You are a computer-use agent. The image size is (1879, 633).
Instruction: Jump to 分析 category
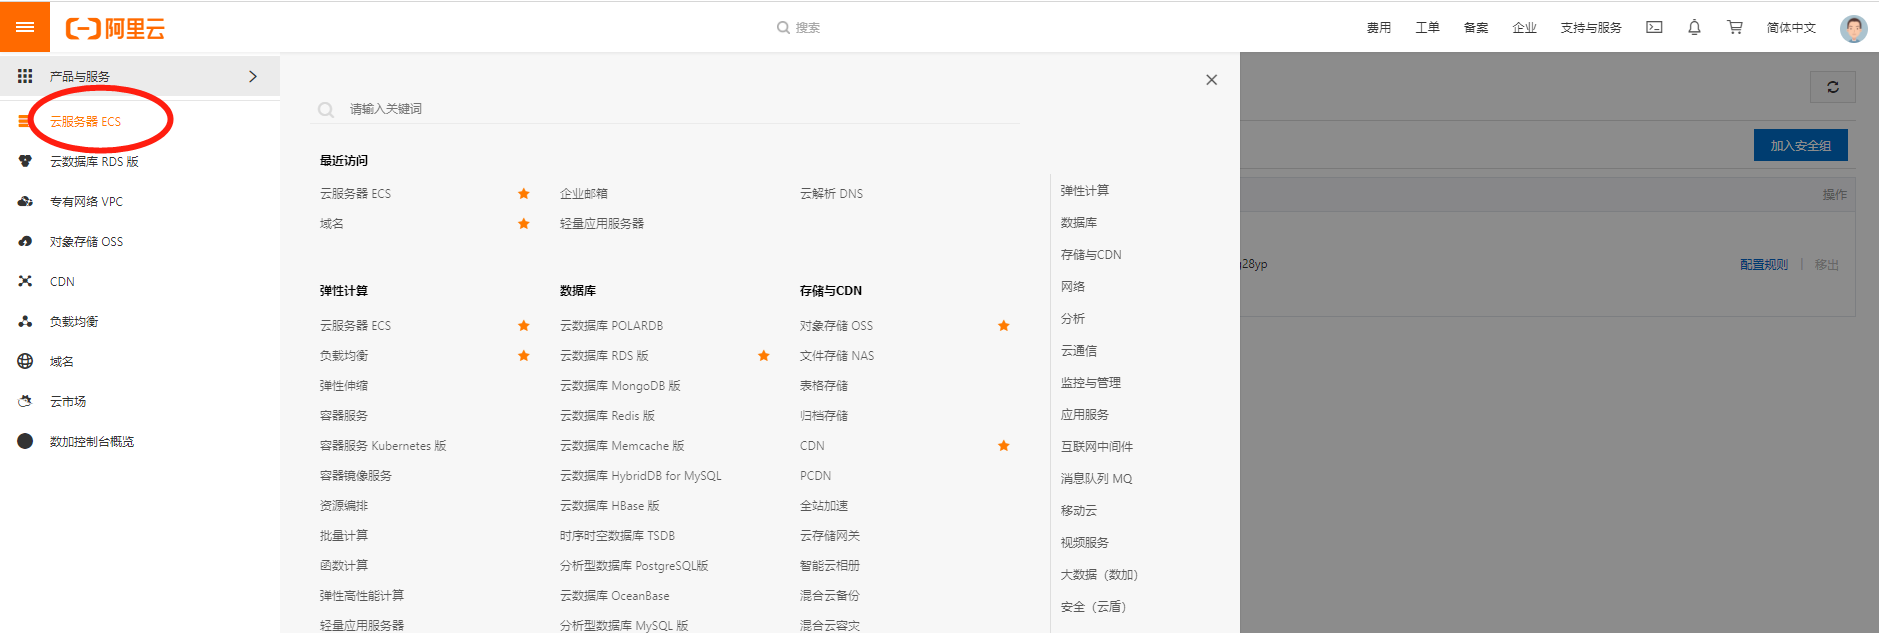pyautogui.click(x=1073, y=319)
